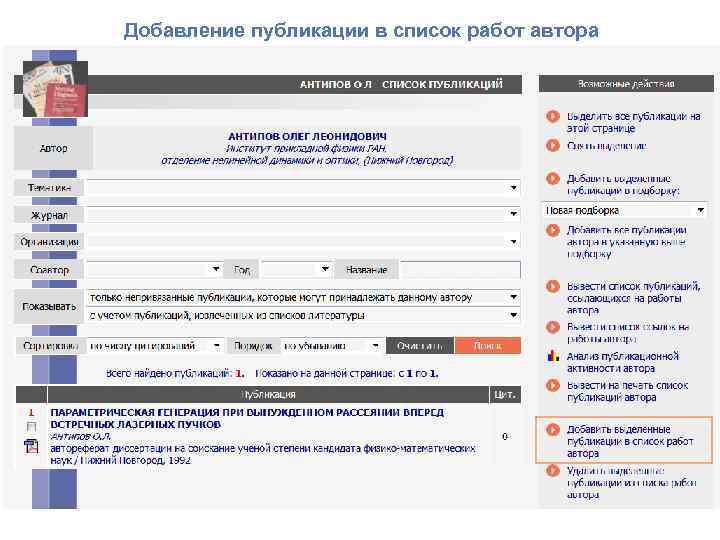Click "Добавить выделенные публикации в список работ автора"
The height and width of the screenshot is (540, 720).
630,441
